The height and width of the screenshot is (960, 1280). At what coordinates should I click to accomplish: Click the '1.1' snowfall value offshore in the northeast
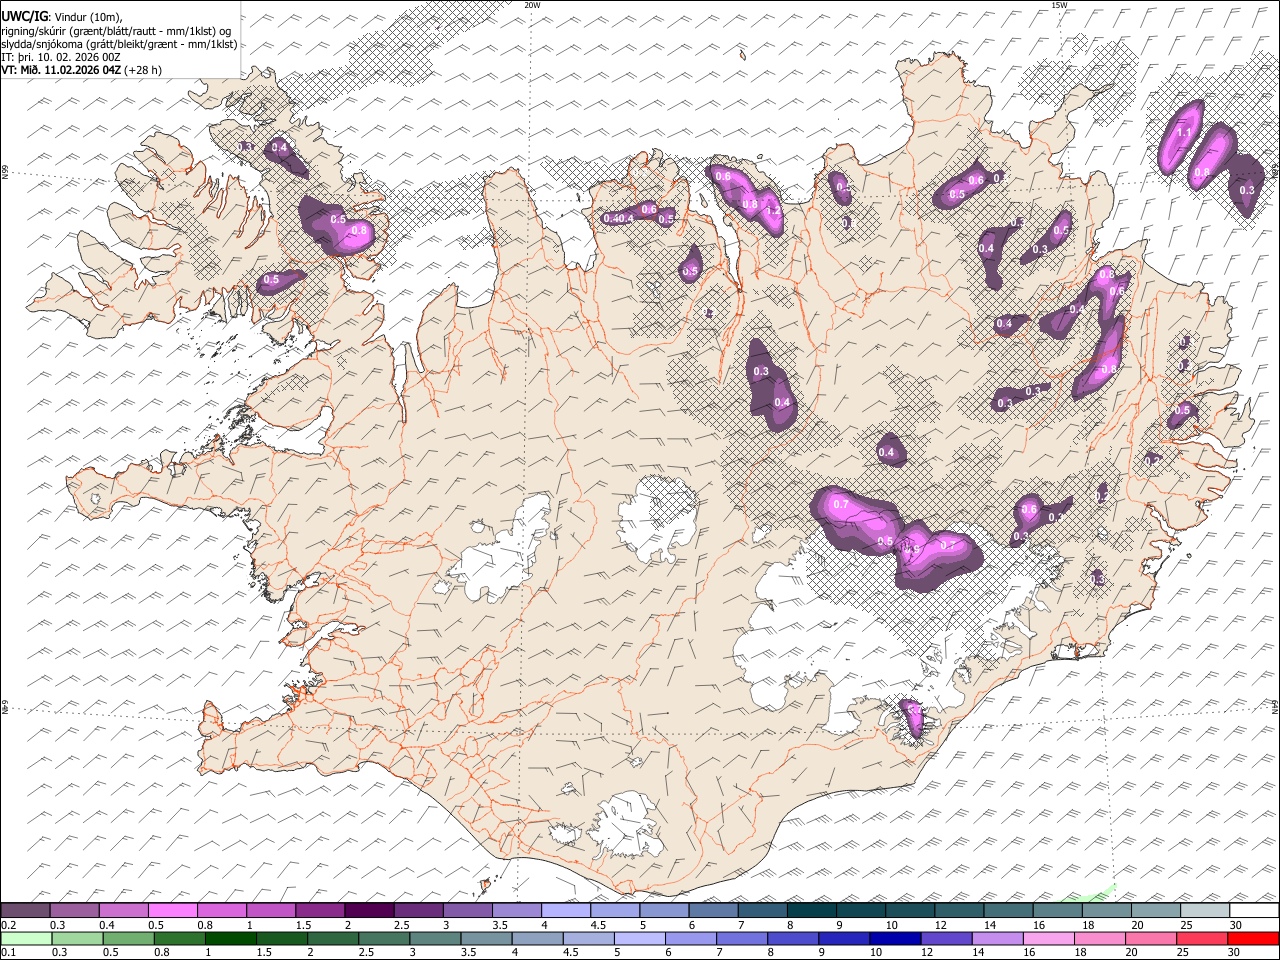[1184, 133]
